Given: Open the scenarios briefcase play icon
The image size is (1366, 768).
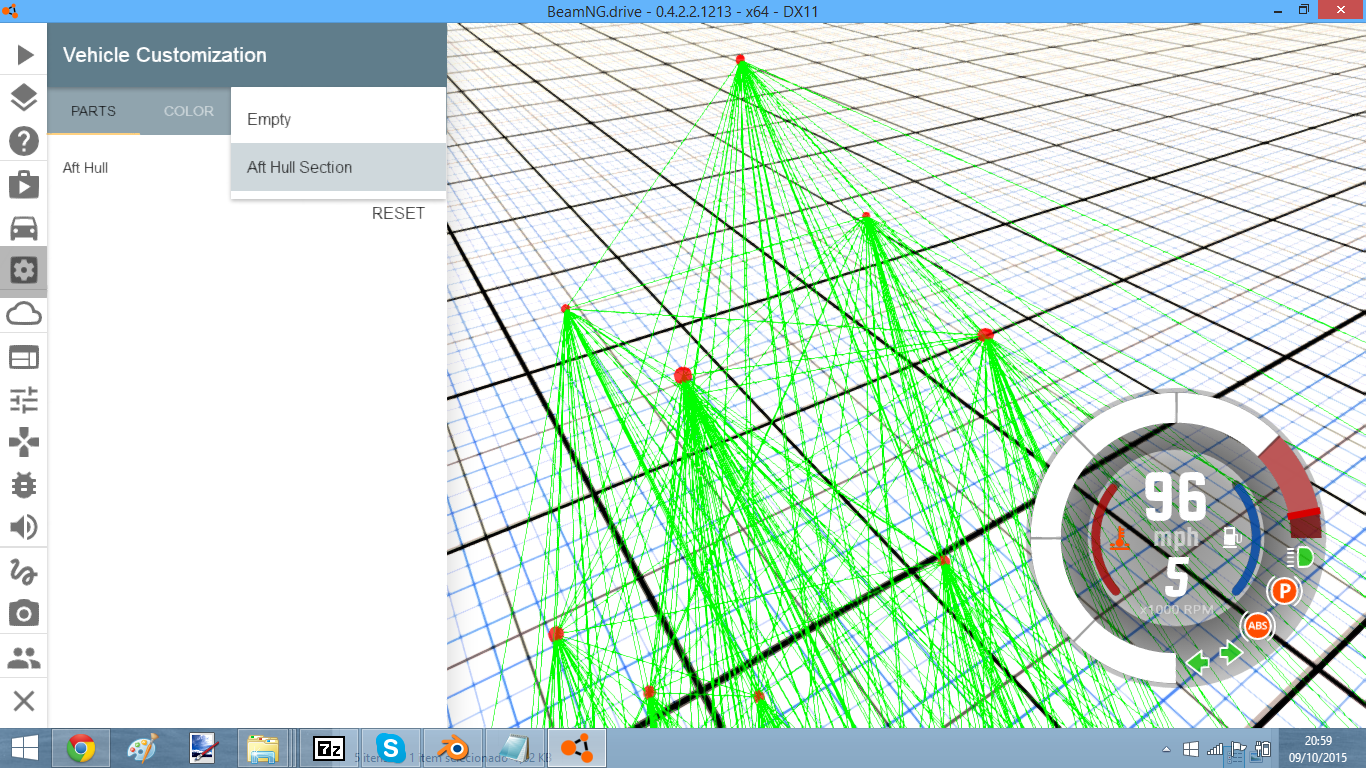Looking at the screenshot, I should click(24, 184).
